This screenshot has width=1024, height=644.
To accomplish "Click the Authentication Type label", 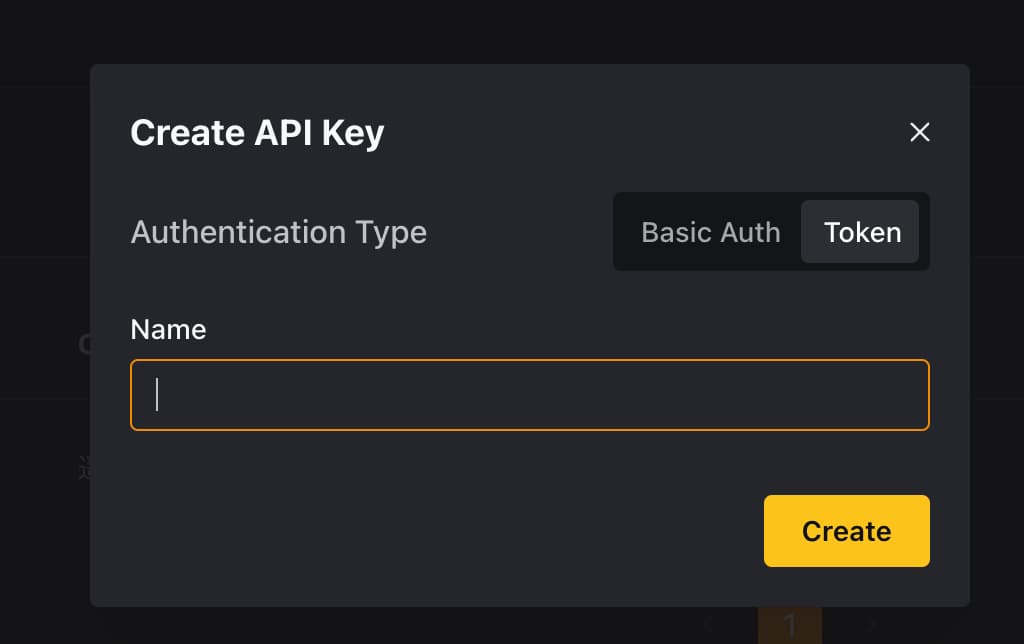I will click(x=279, y=233).
